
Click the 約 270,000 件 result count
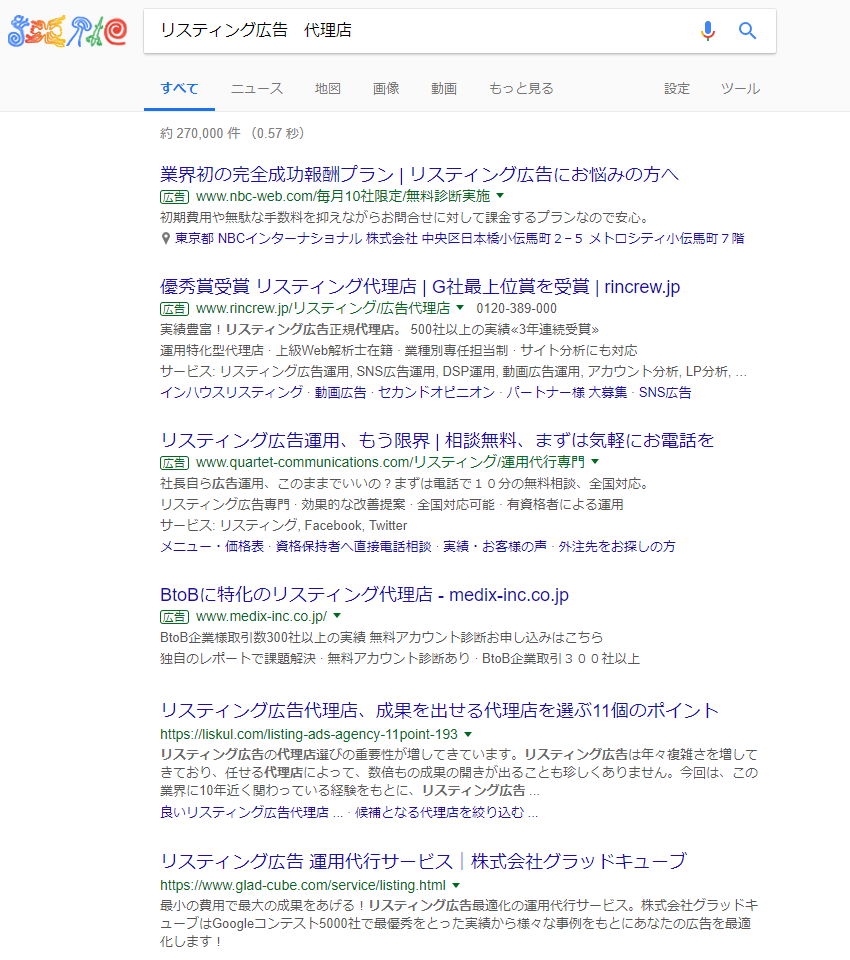(200, 133)
